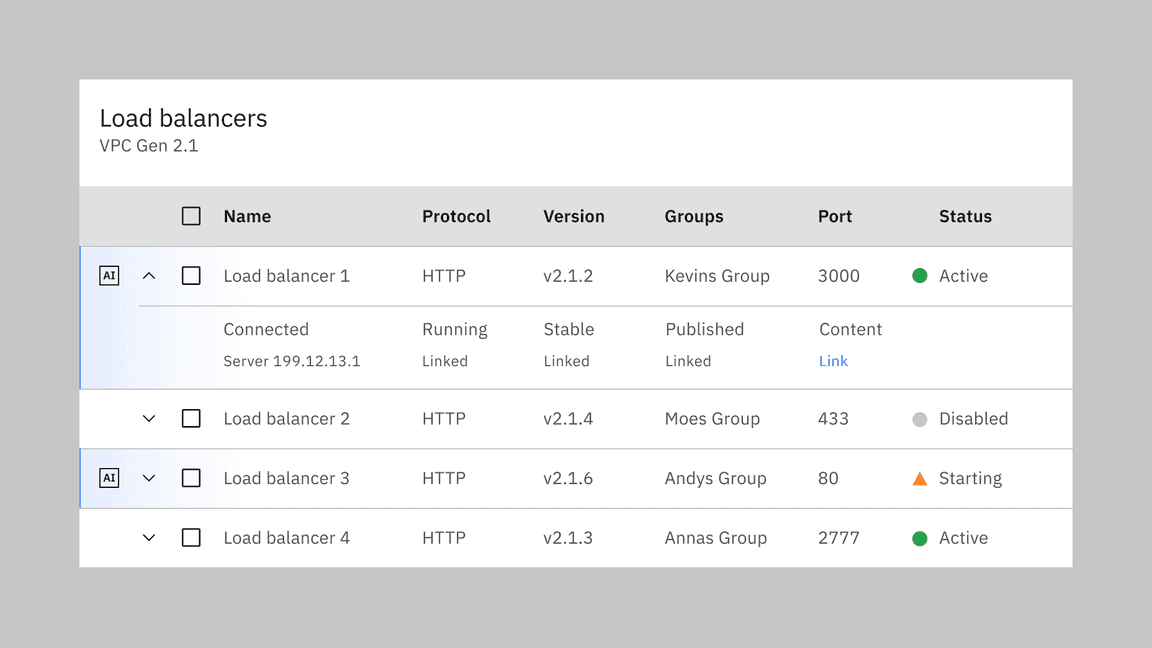Expand the Load balancer 2 row
The image size is (1152, 648).
point(149,419)
